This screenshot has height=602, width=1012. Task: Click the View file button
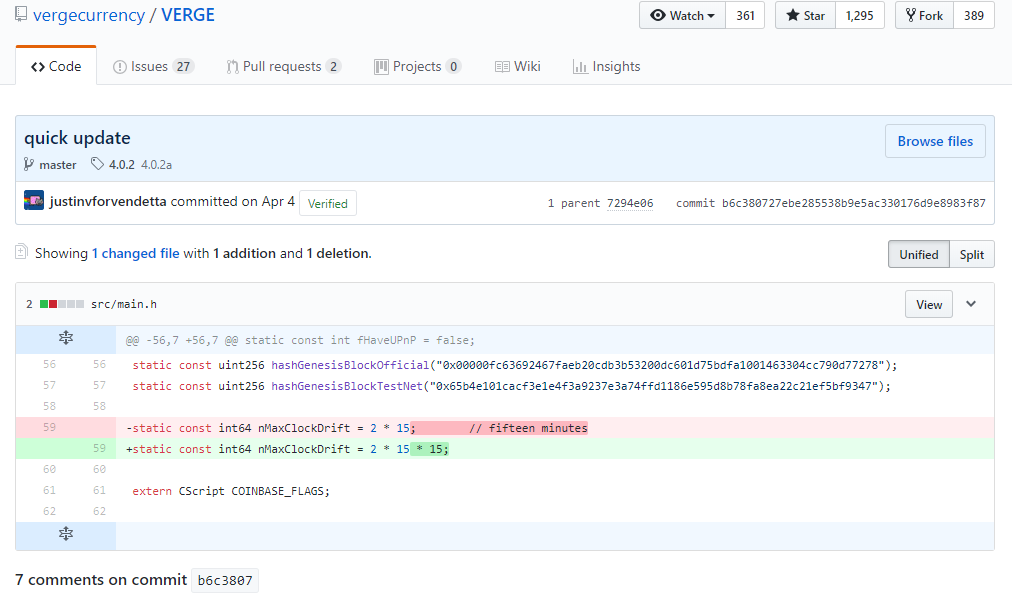point(929,305)
